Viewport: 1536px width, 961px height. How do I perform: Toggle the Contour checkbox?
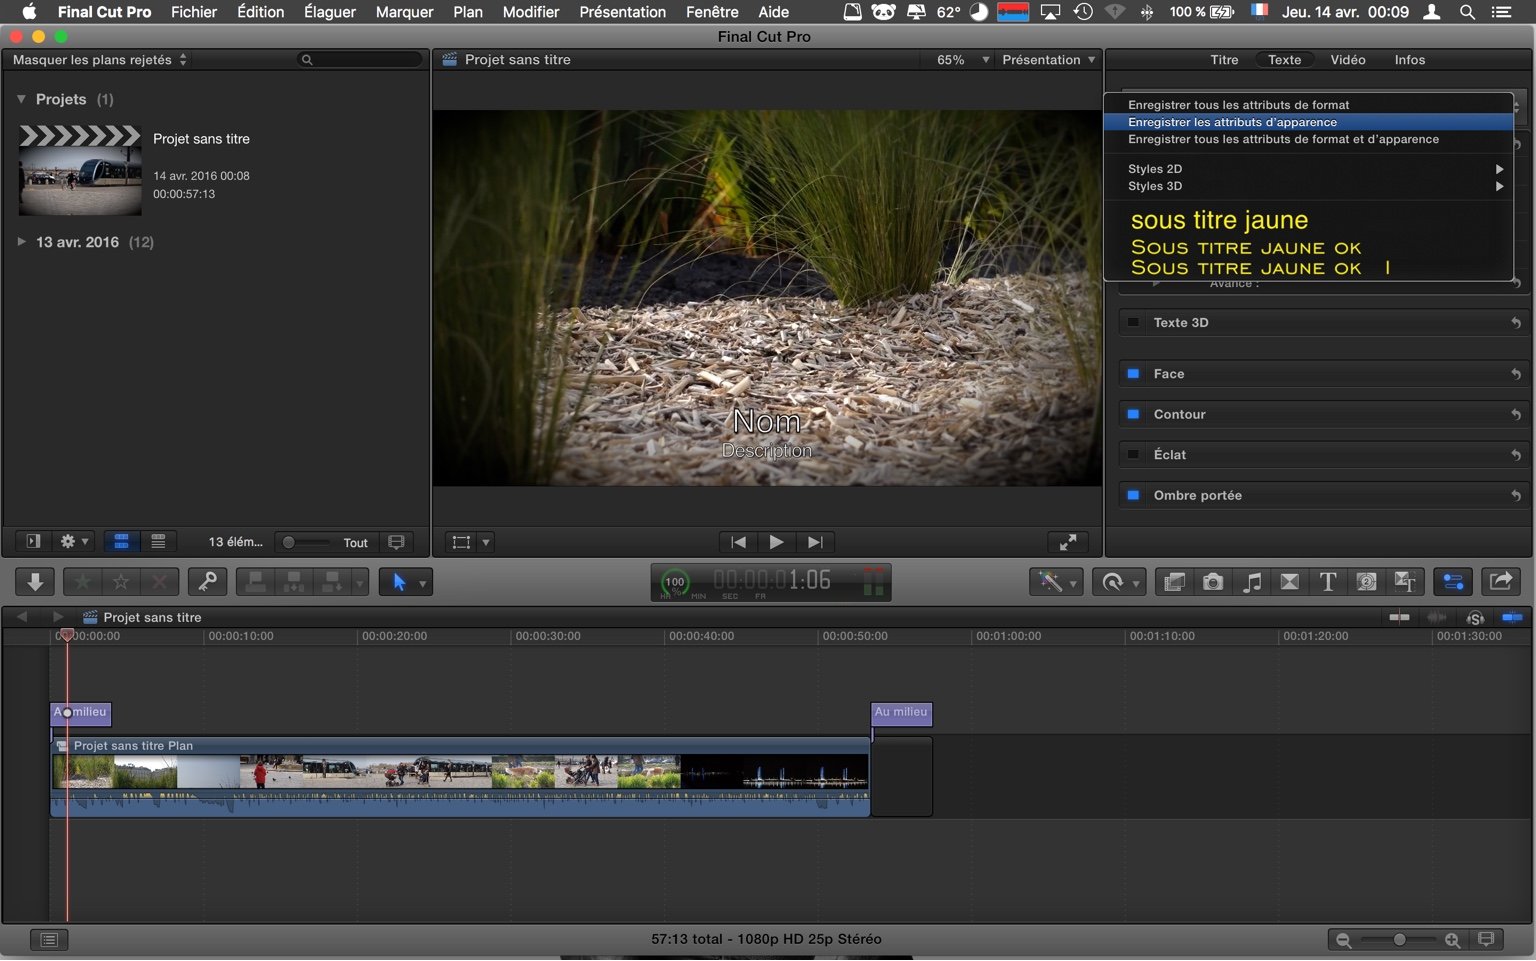(1133, 414)
